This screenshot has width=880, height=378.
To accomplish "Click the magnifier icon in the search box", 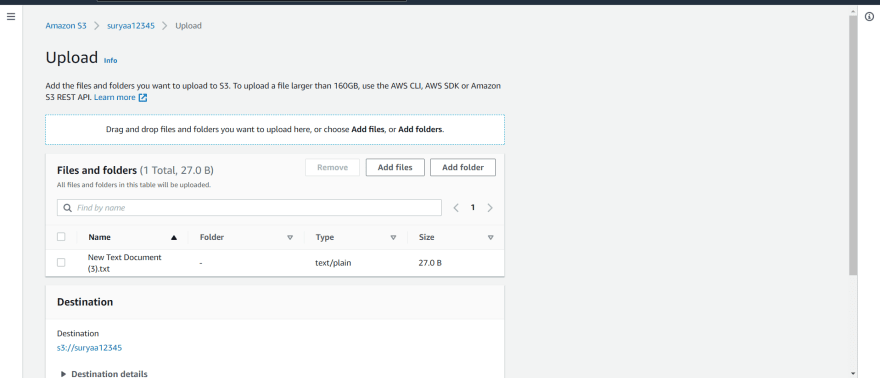I will tap(67, 208).
